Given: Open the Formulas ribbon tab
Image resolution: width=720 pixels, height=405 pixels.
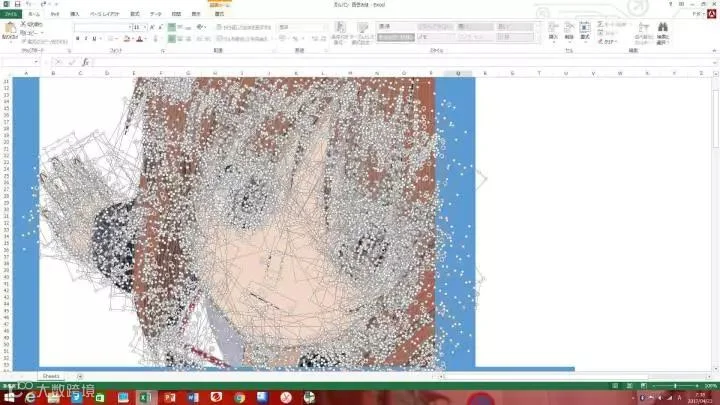Looking at the screenshot, I should (x=135, y=14).
